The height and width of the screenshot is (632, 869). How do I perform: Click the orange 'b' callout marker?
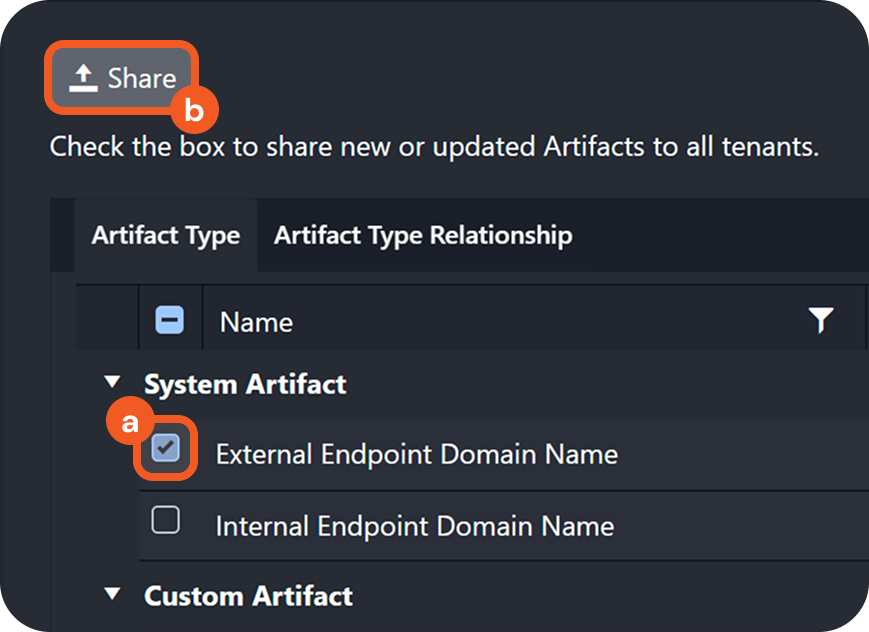[x=193, y=112]
